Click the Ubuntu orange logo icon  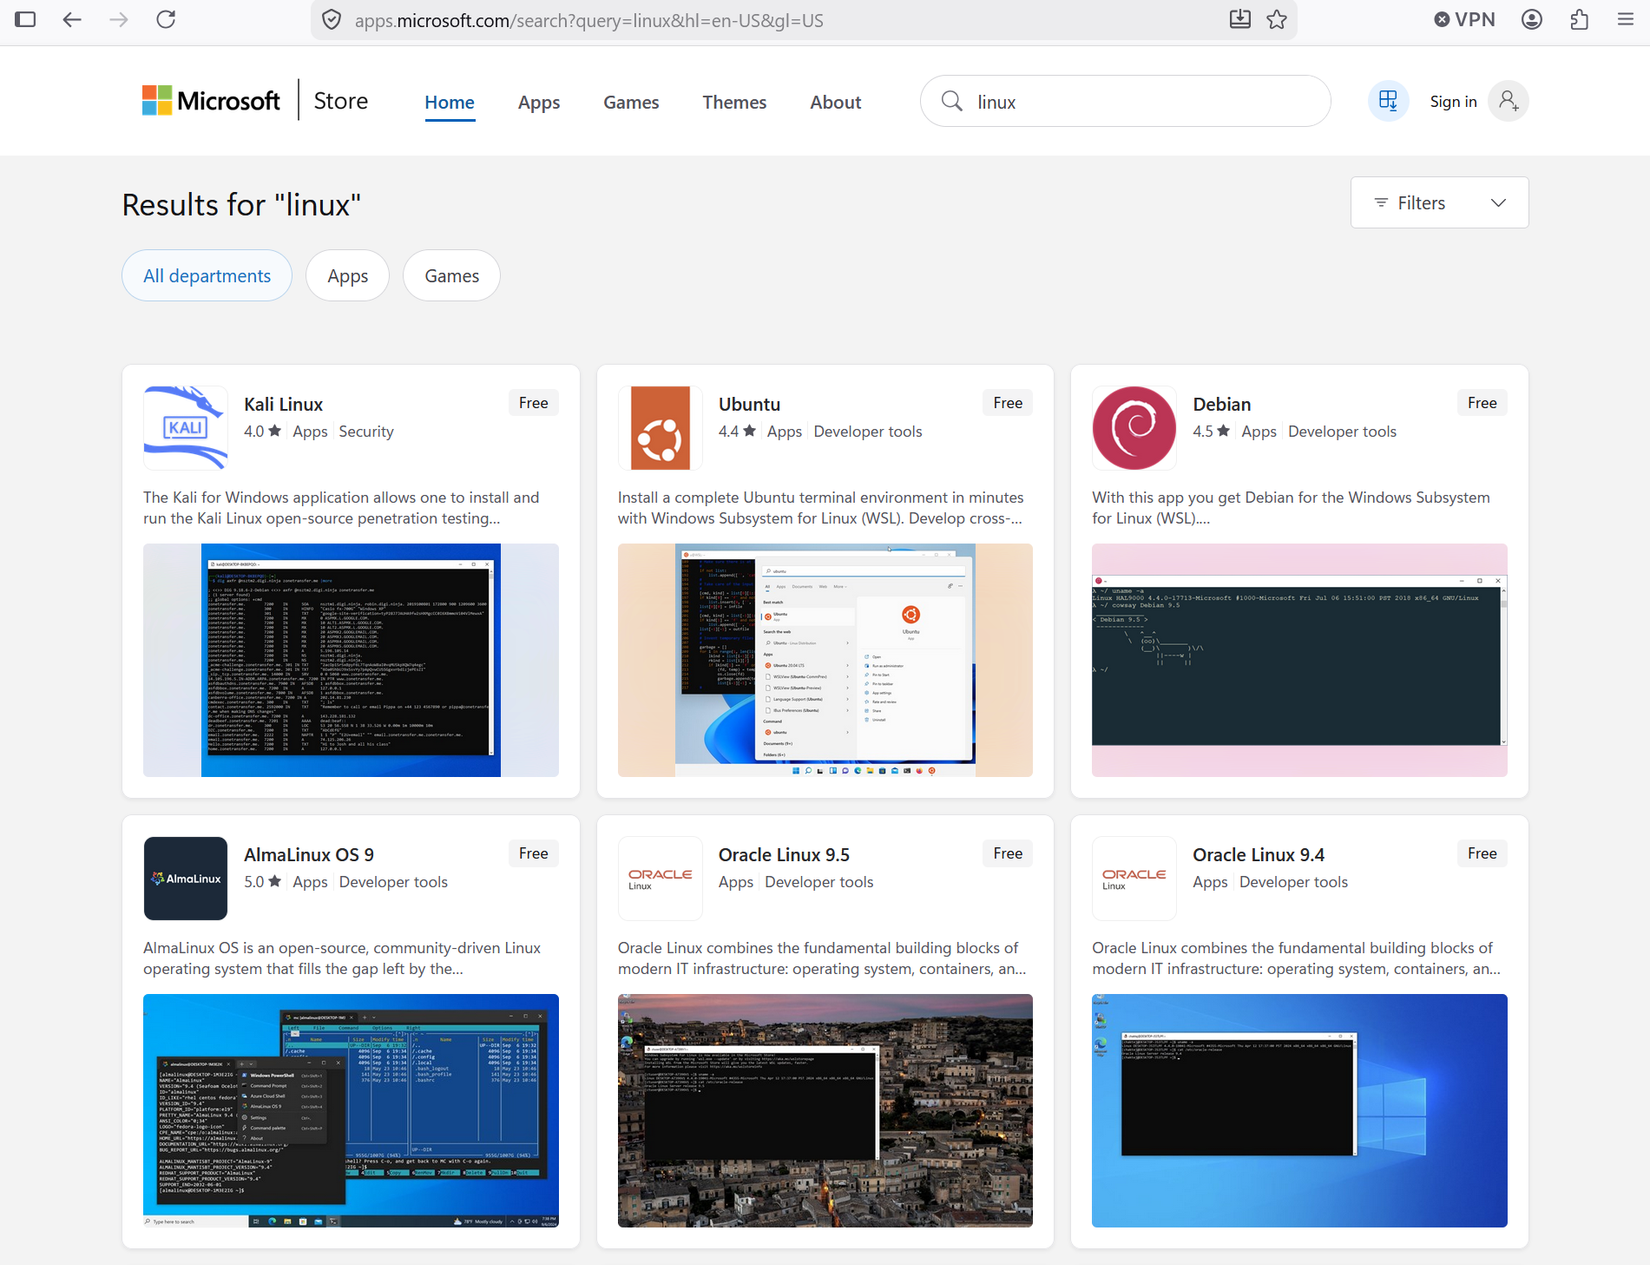tap(660, 428)
